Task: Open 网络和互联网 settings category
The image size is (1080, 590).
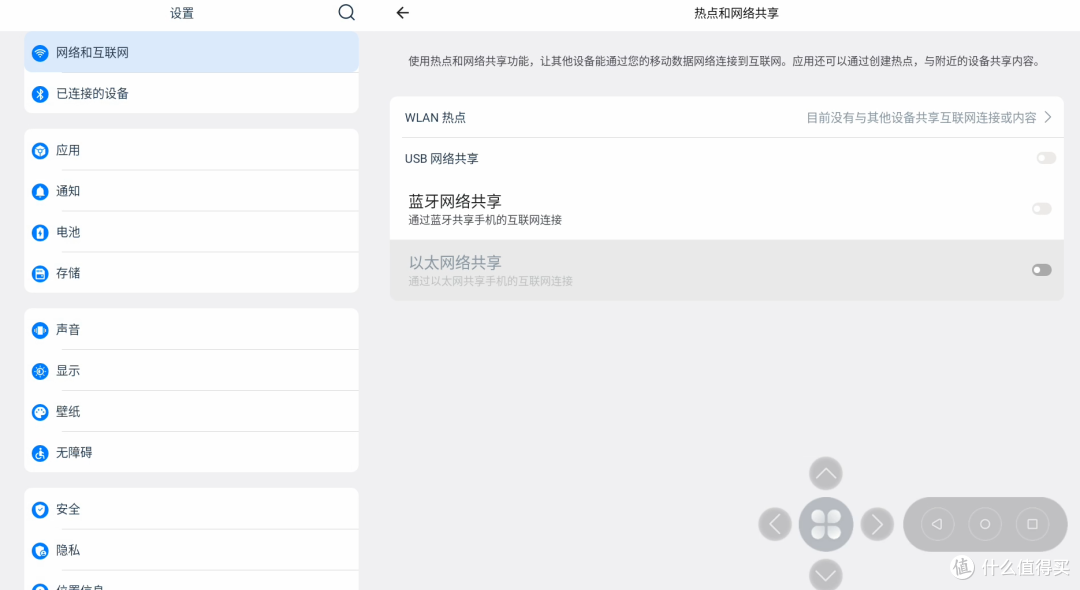Action: pyautogui.click(x=191, y=52)
